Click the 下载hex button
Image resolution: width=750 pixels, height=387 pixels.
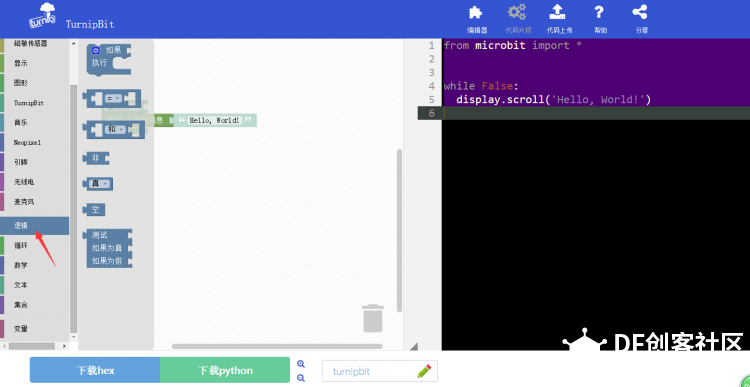(x=95, y=370)
